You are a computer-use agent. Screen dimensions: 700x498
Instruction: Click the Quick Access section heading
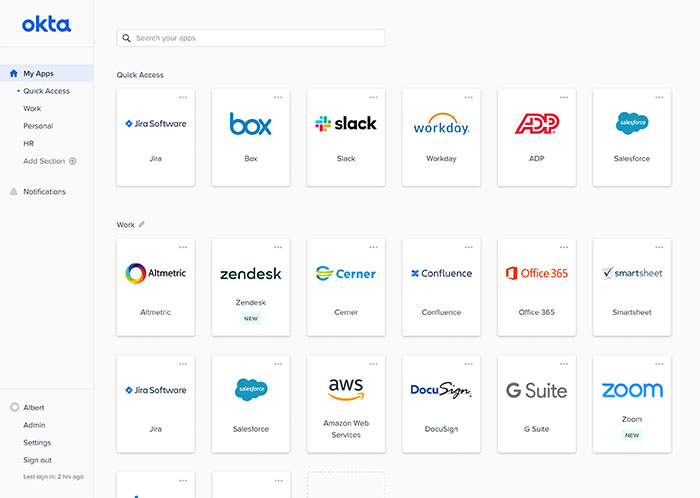coord(140,75)
